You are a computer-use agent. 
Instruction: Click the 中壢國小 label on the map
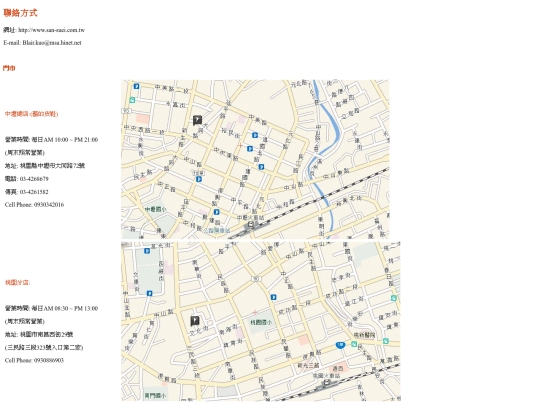(x=155, y=209)
